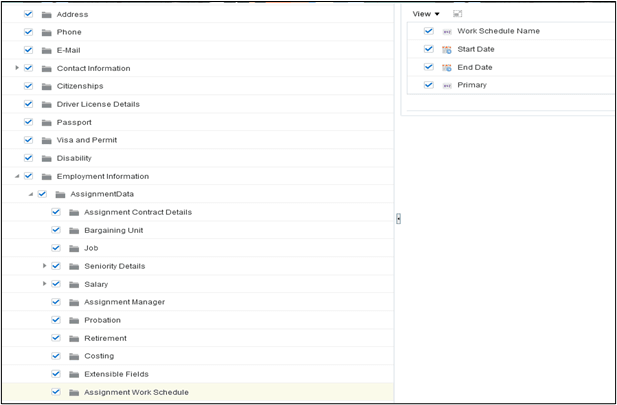Viewport: 617px width, 405px height.
Task: Click the detach table icon next to View
Action: coord(457,14)
